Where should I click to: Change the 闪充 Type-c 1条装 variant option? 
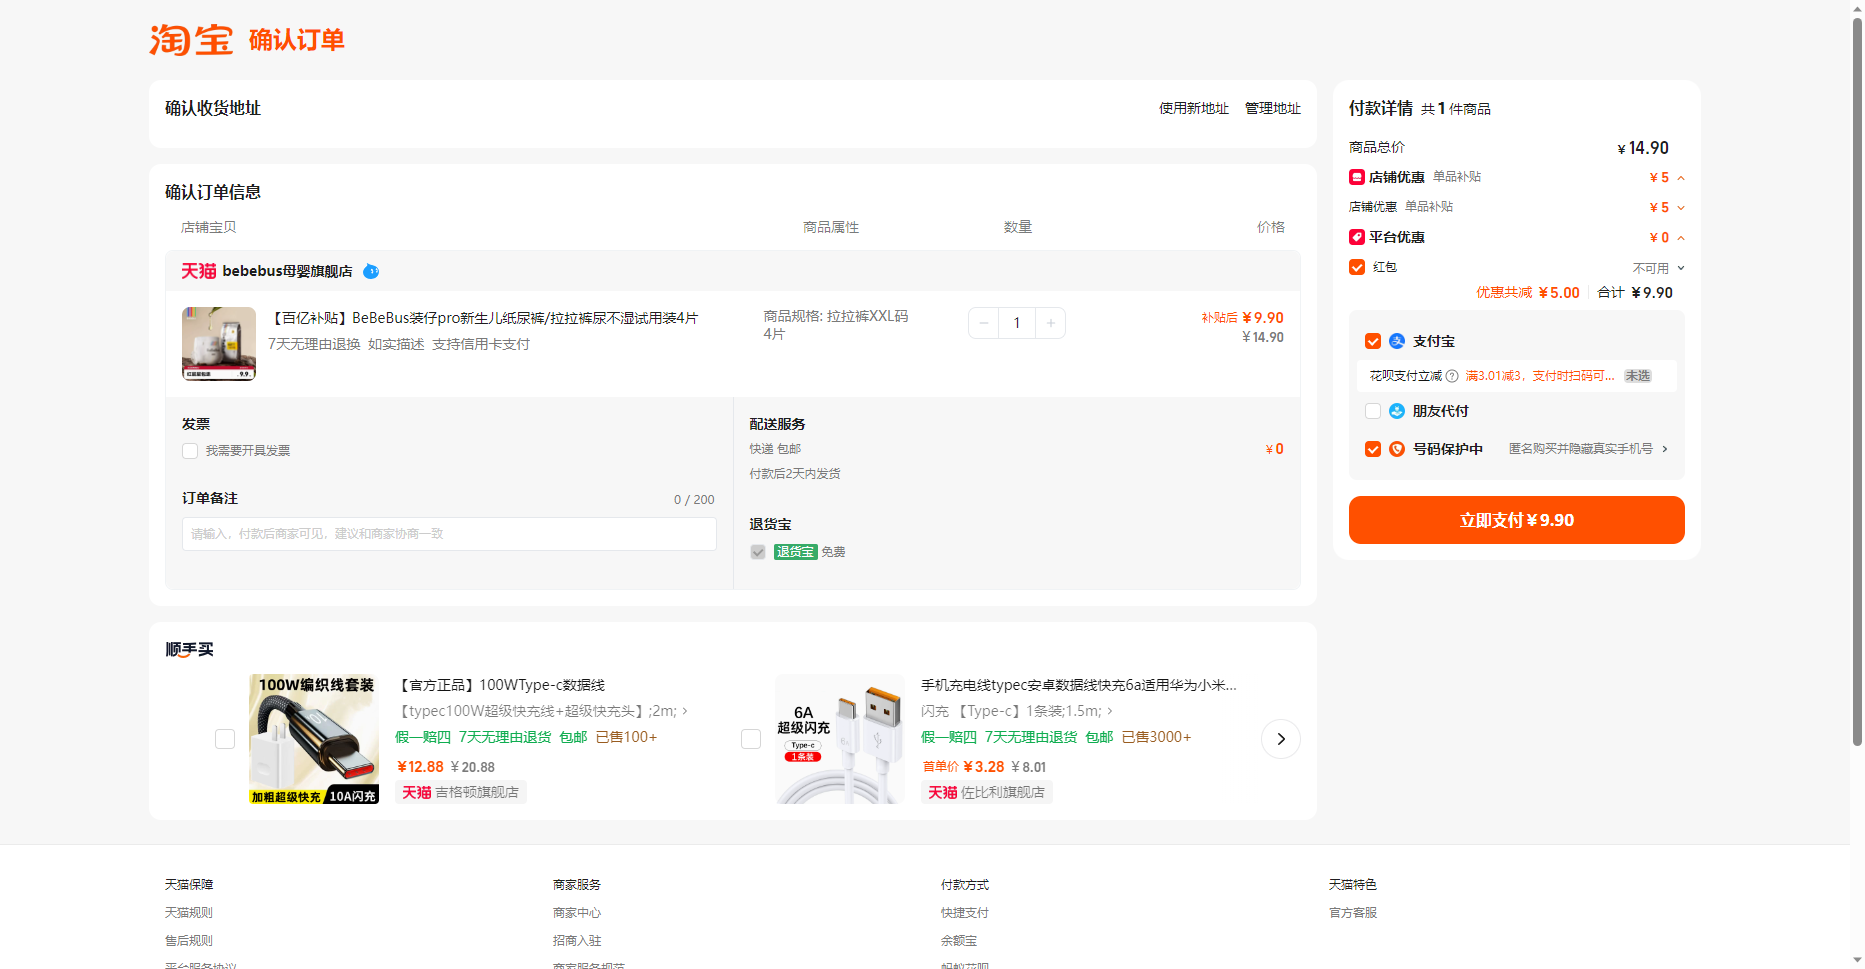click(x=1017, y=711)
